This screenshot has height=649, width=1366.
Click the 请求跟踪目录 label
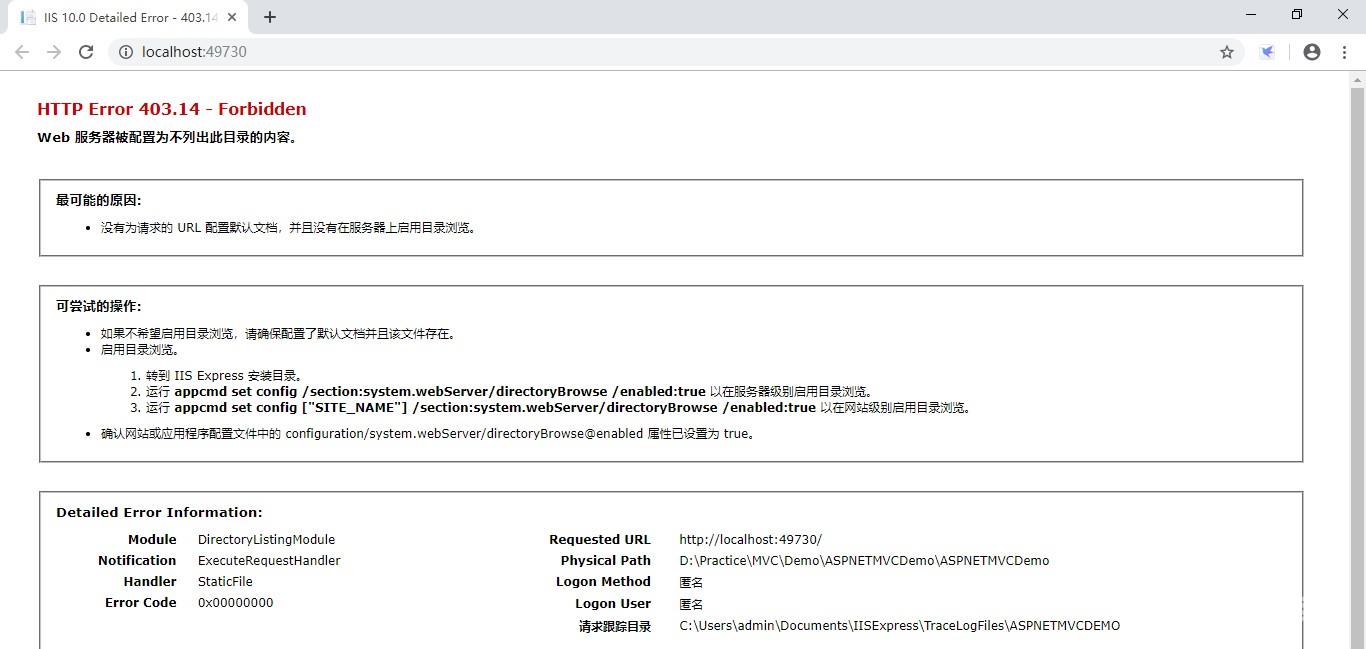point(615,626)
